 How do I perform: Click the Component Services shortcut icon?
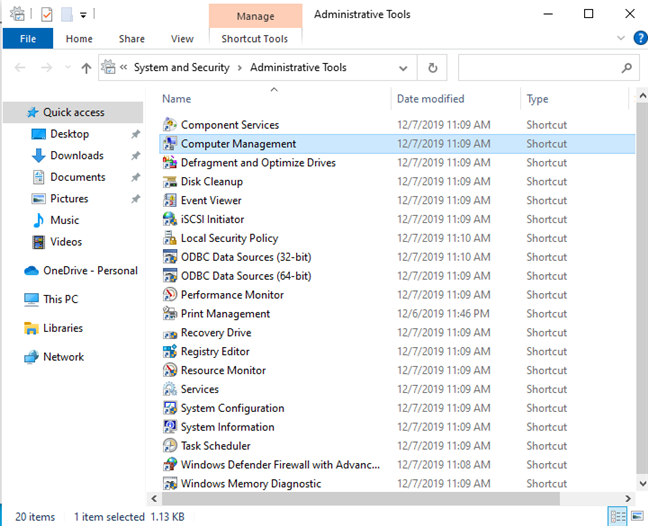pyautogui.click(x=169, y=124)
